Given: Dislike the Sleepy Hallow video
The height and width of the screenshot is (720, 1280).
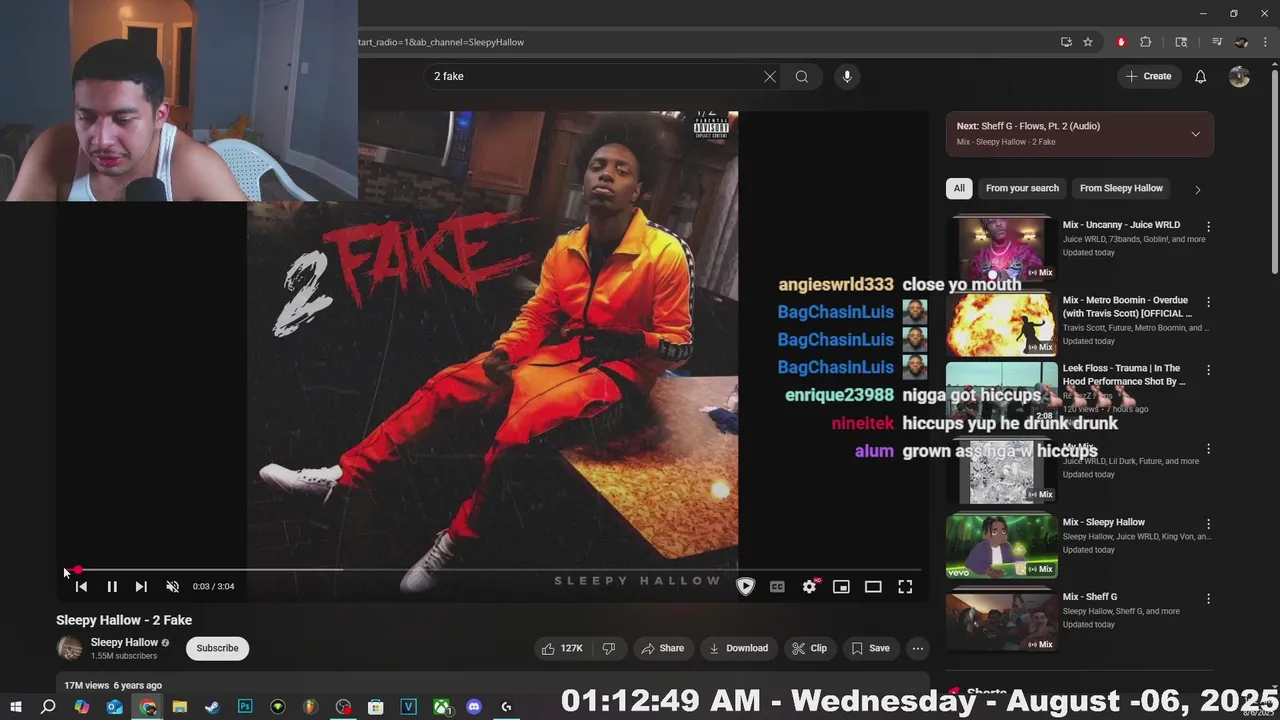Looking at the screenshot, I should [x=609, y=648].
